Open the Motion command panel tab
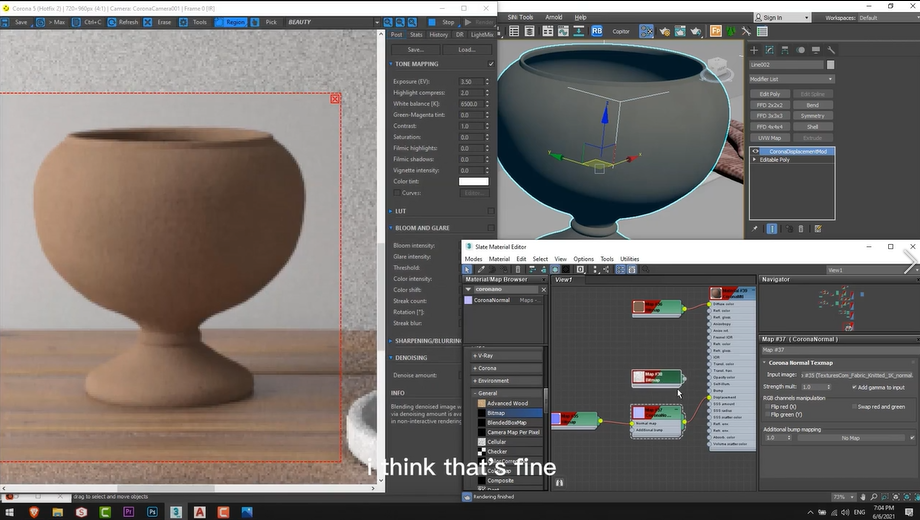 800,50
